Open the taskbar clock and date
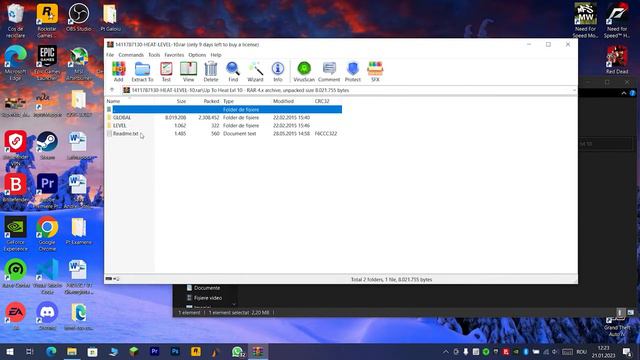Viewport: 640px width, 360px height. (x=603, y=351)
